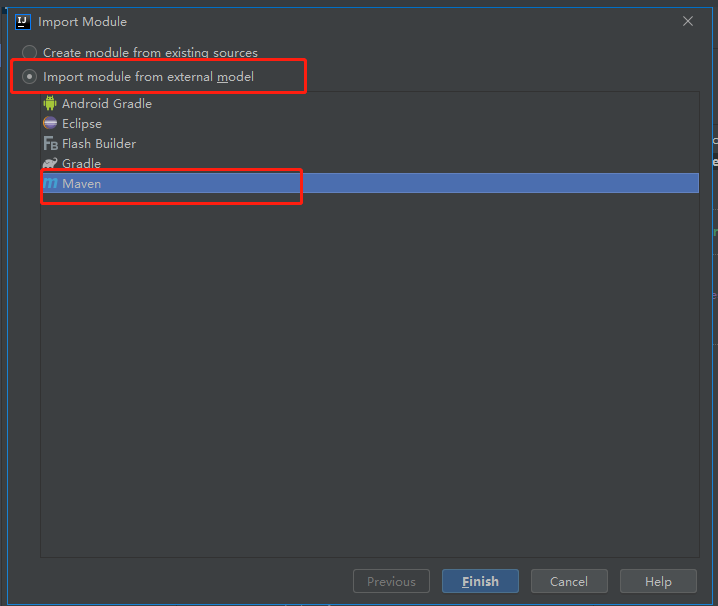Choose Flash Builder from the model list
The height and width of the screenshot is (606, 718).
(370, 143)
